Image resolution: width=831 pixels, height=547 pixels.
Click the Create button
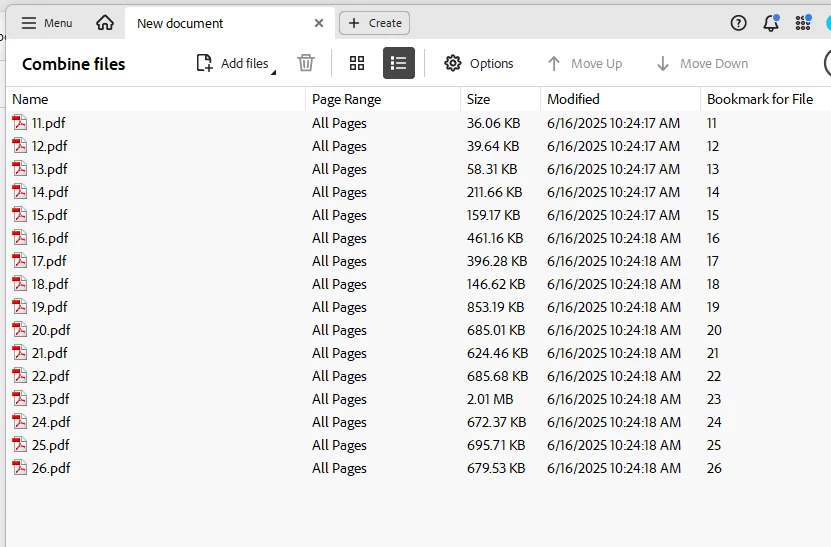374,23
